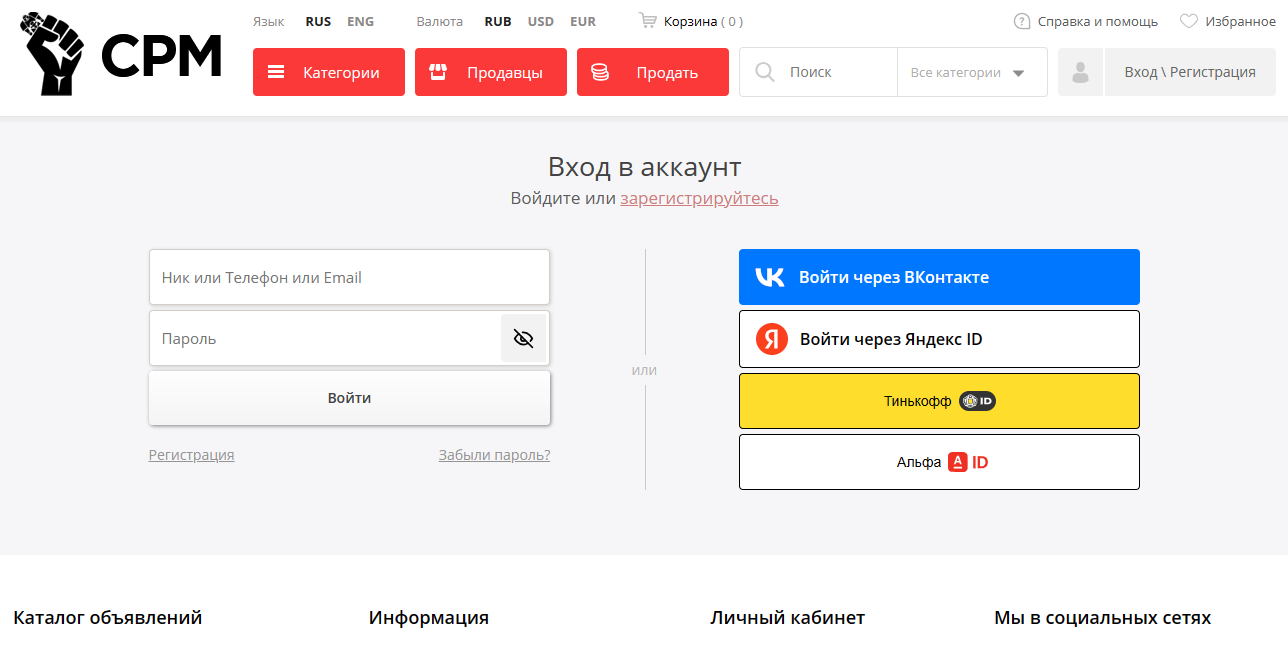The width and height of the screenshot is (1288, 645).
Task: Select RUB currency
Action: click(498, 21)
